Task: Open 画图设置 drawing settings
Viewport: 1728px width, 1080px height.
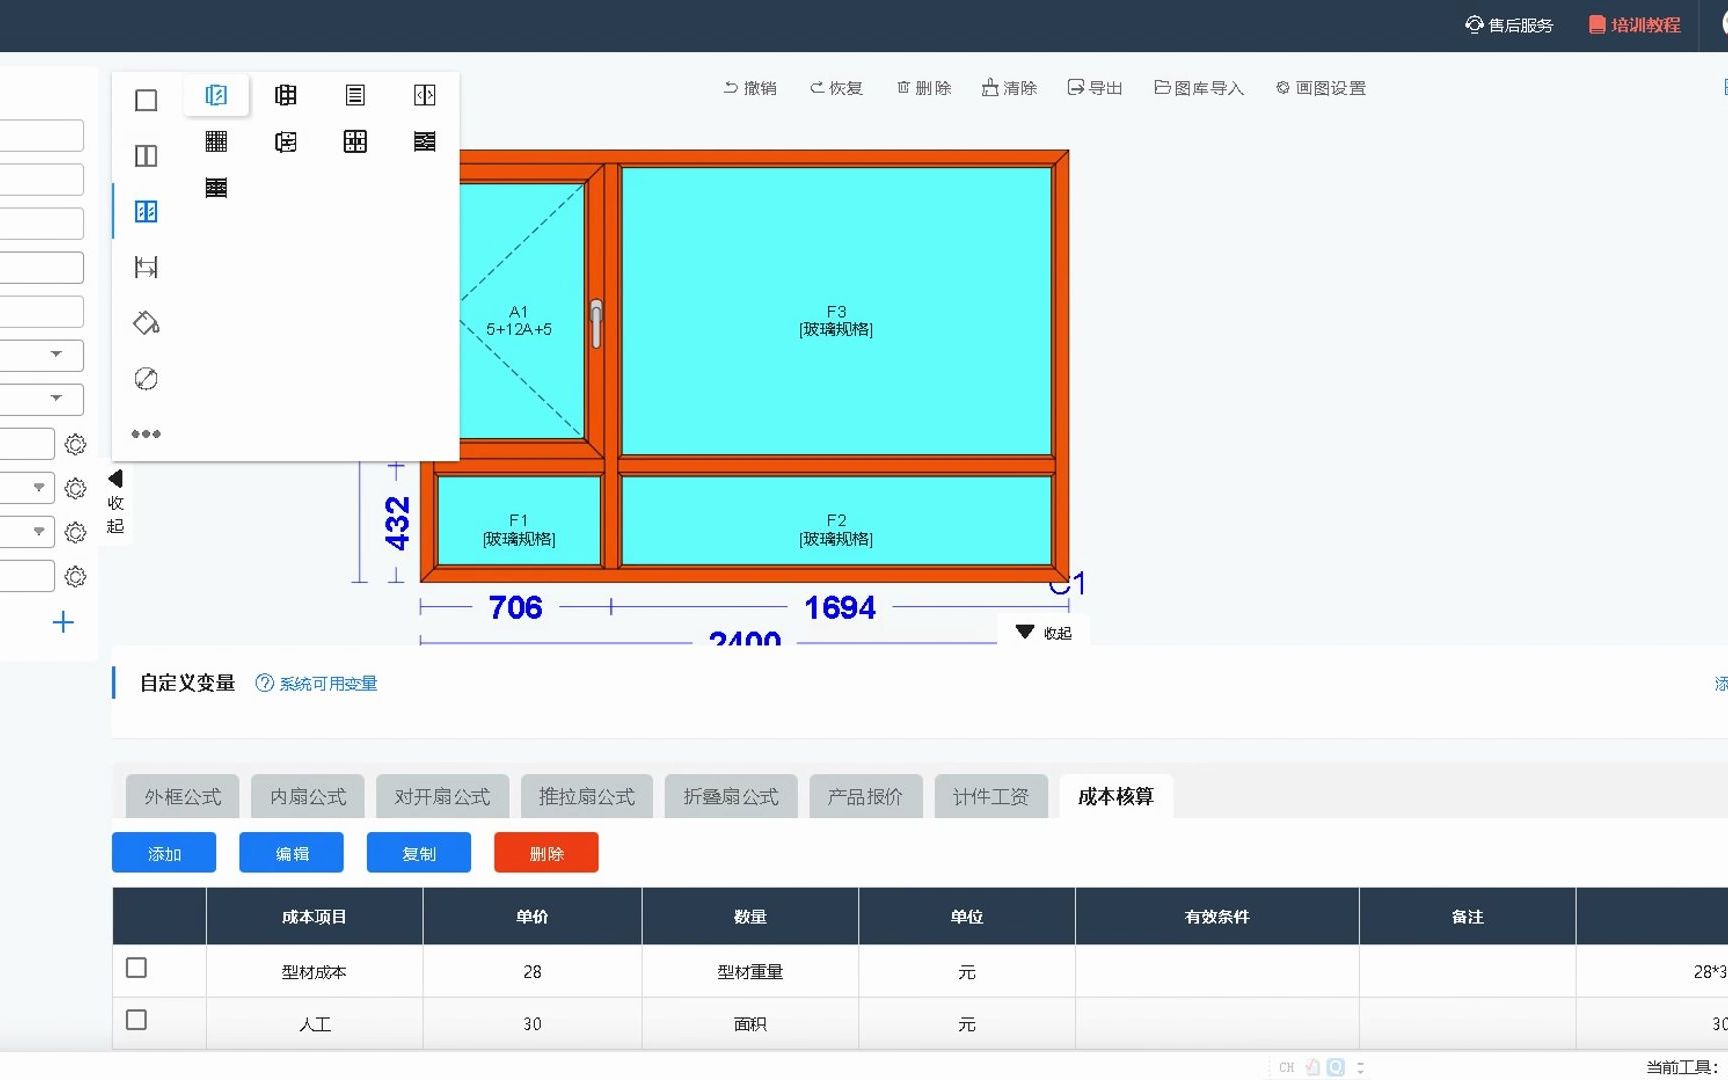Action: 1321,88
